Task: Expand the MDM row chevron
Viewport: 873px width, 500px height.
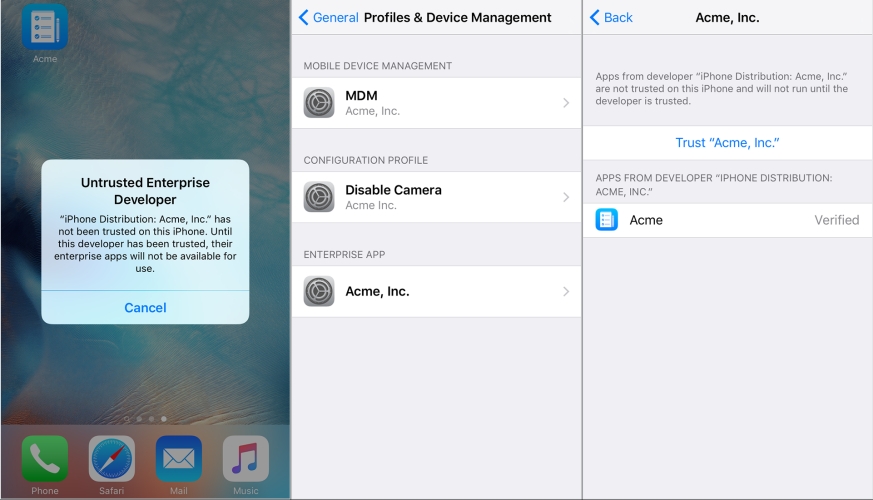Action: (x=566, y=103)
